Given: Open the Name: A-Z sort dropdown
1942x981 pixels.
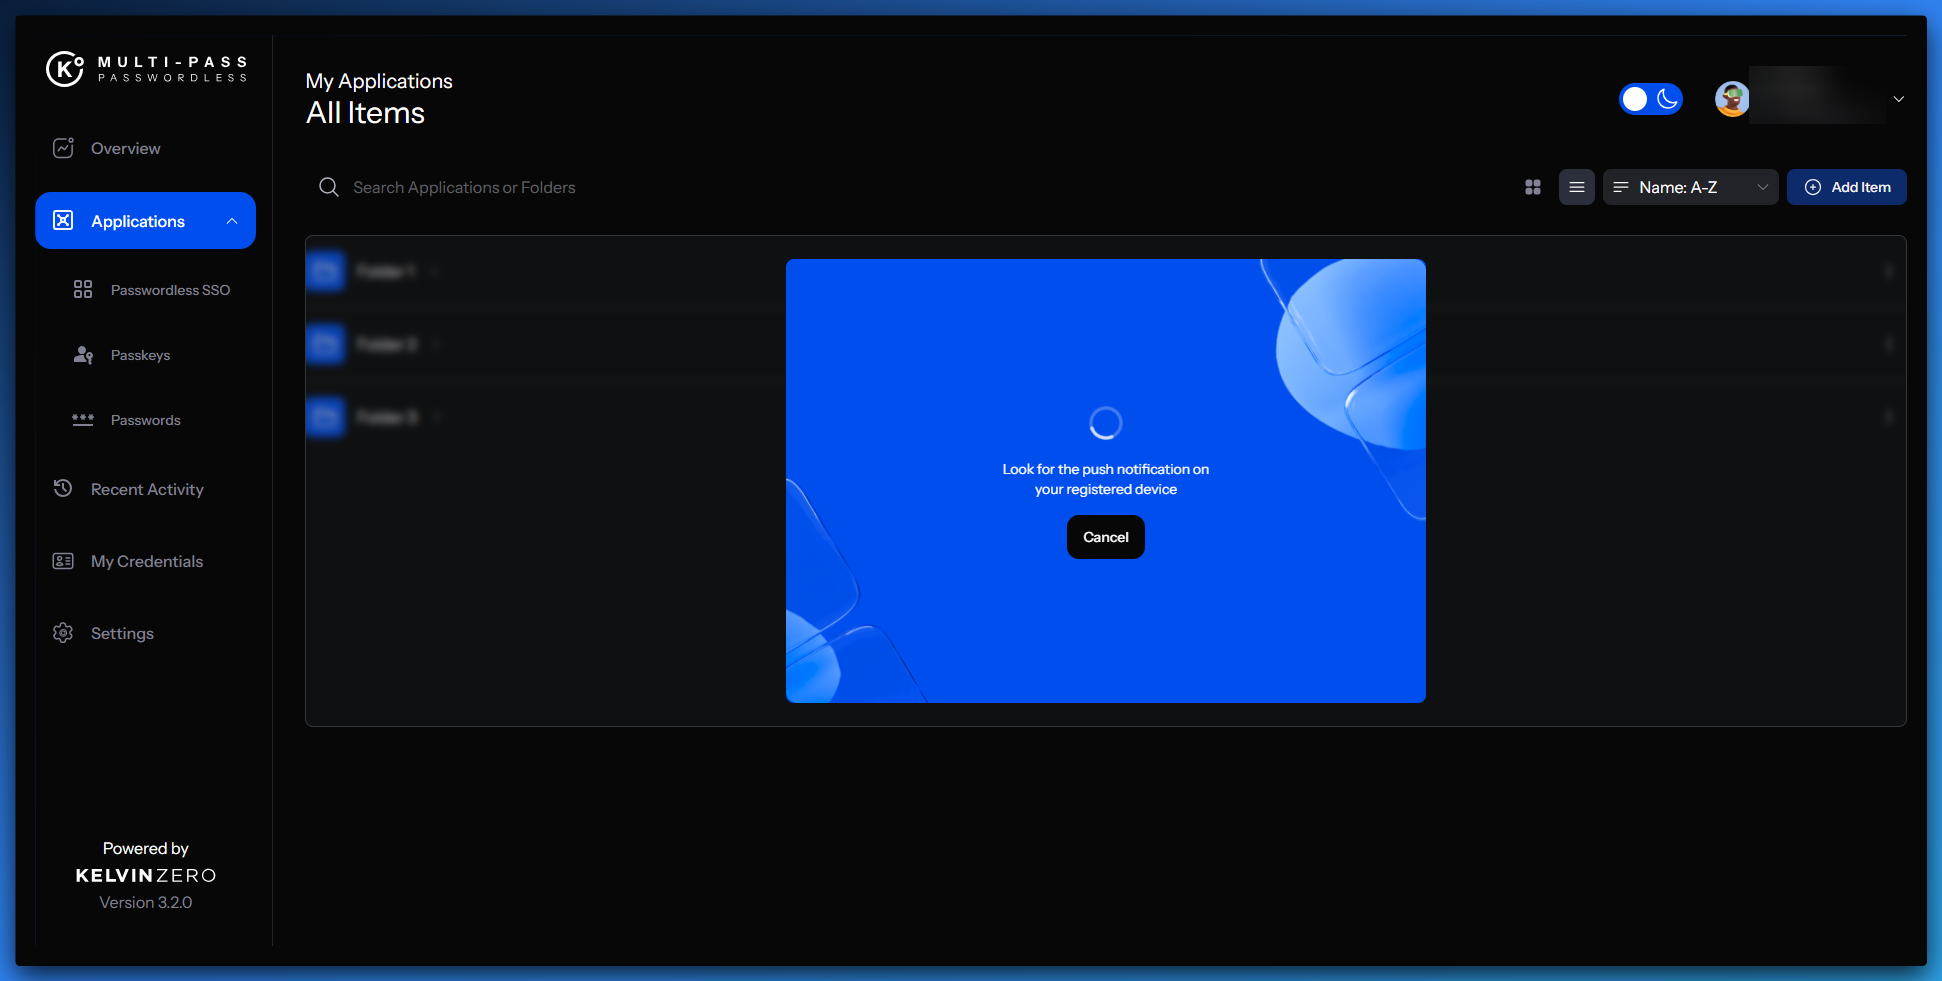Looking at the screenshot, I should click(1690, 187).
